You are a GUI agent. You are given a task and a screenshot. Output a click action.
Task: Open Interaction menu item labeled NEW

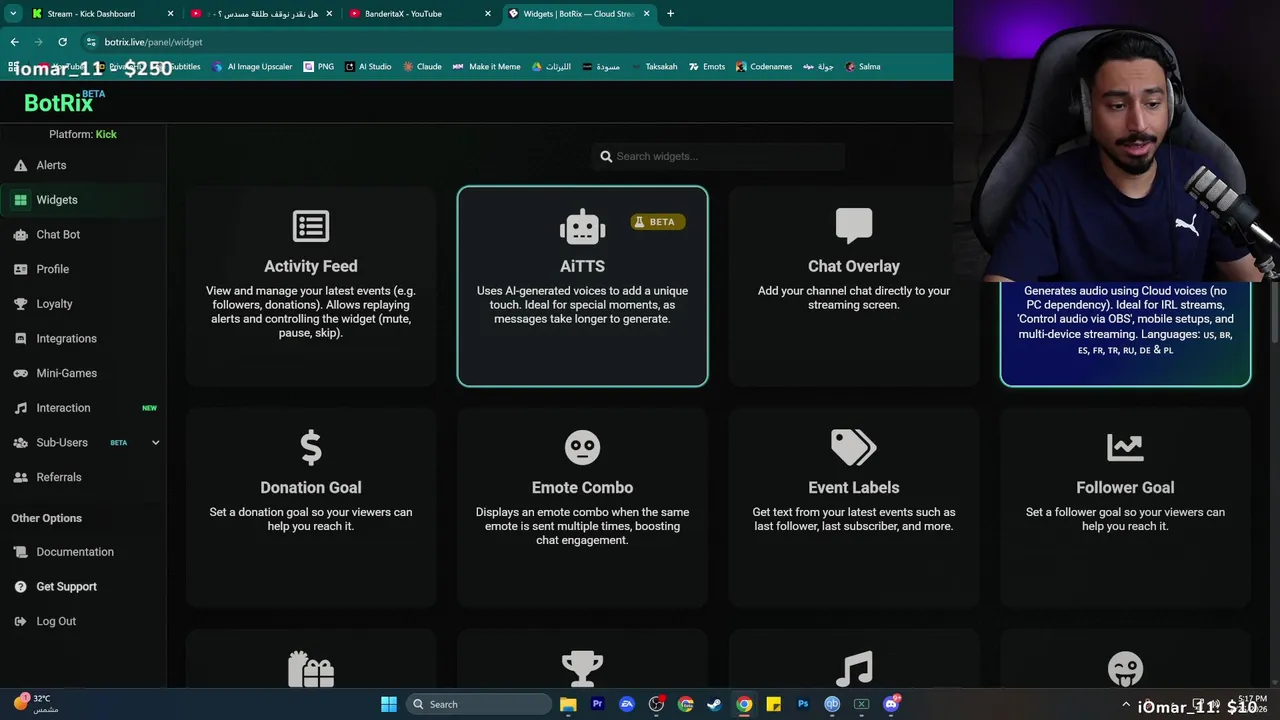click(85, 408)
